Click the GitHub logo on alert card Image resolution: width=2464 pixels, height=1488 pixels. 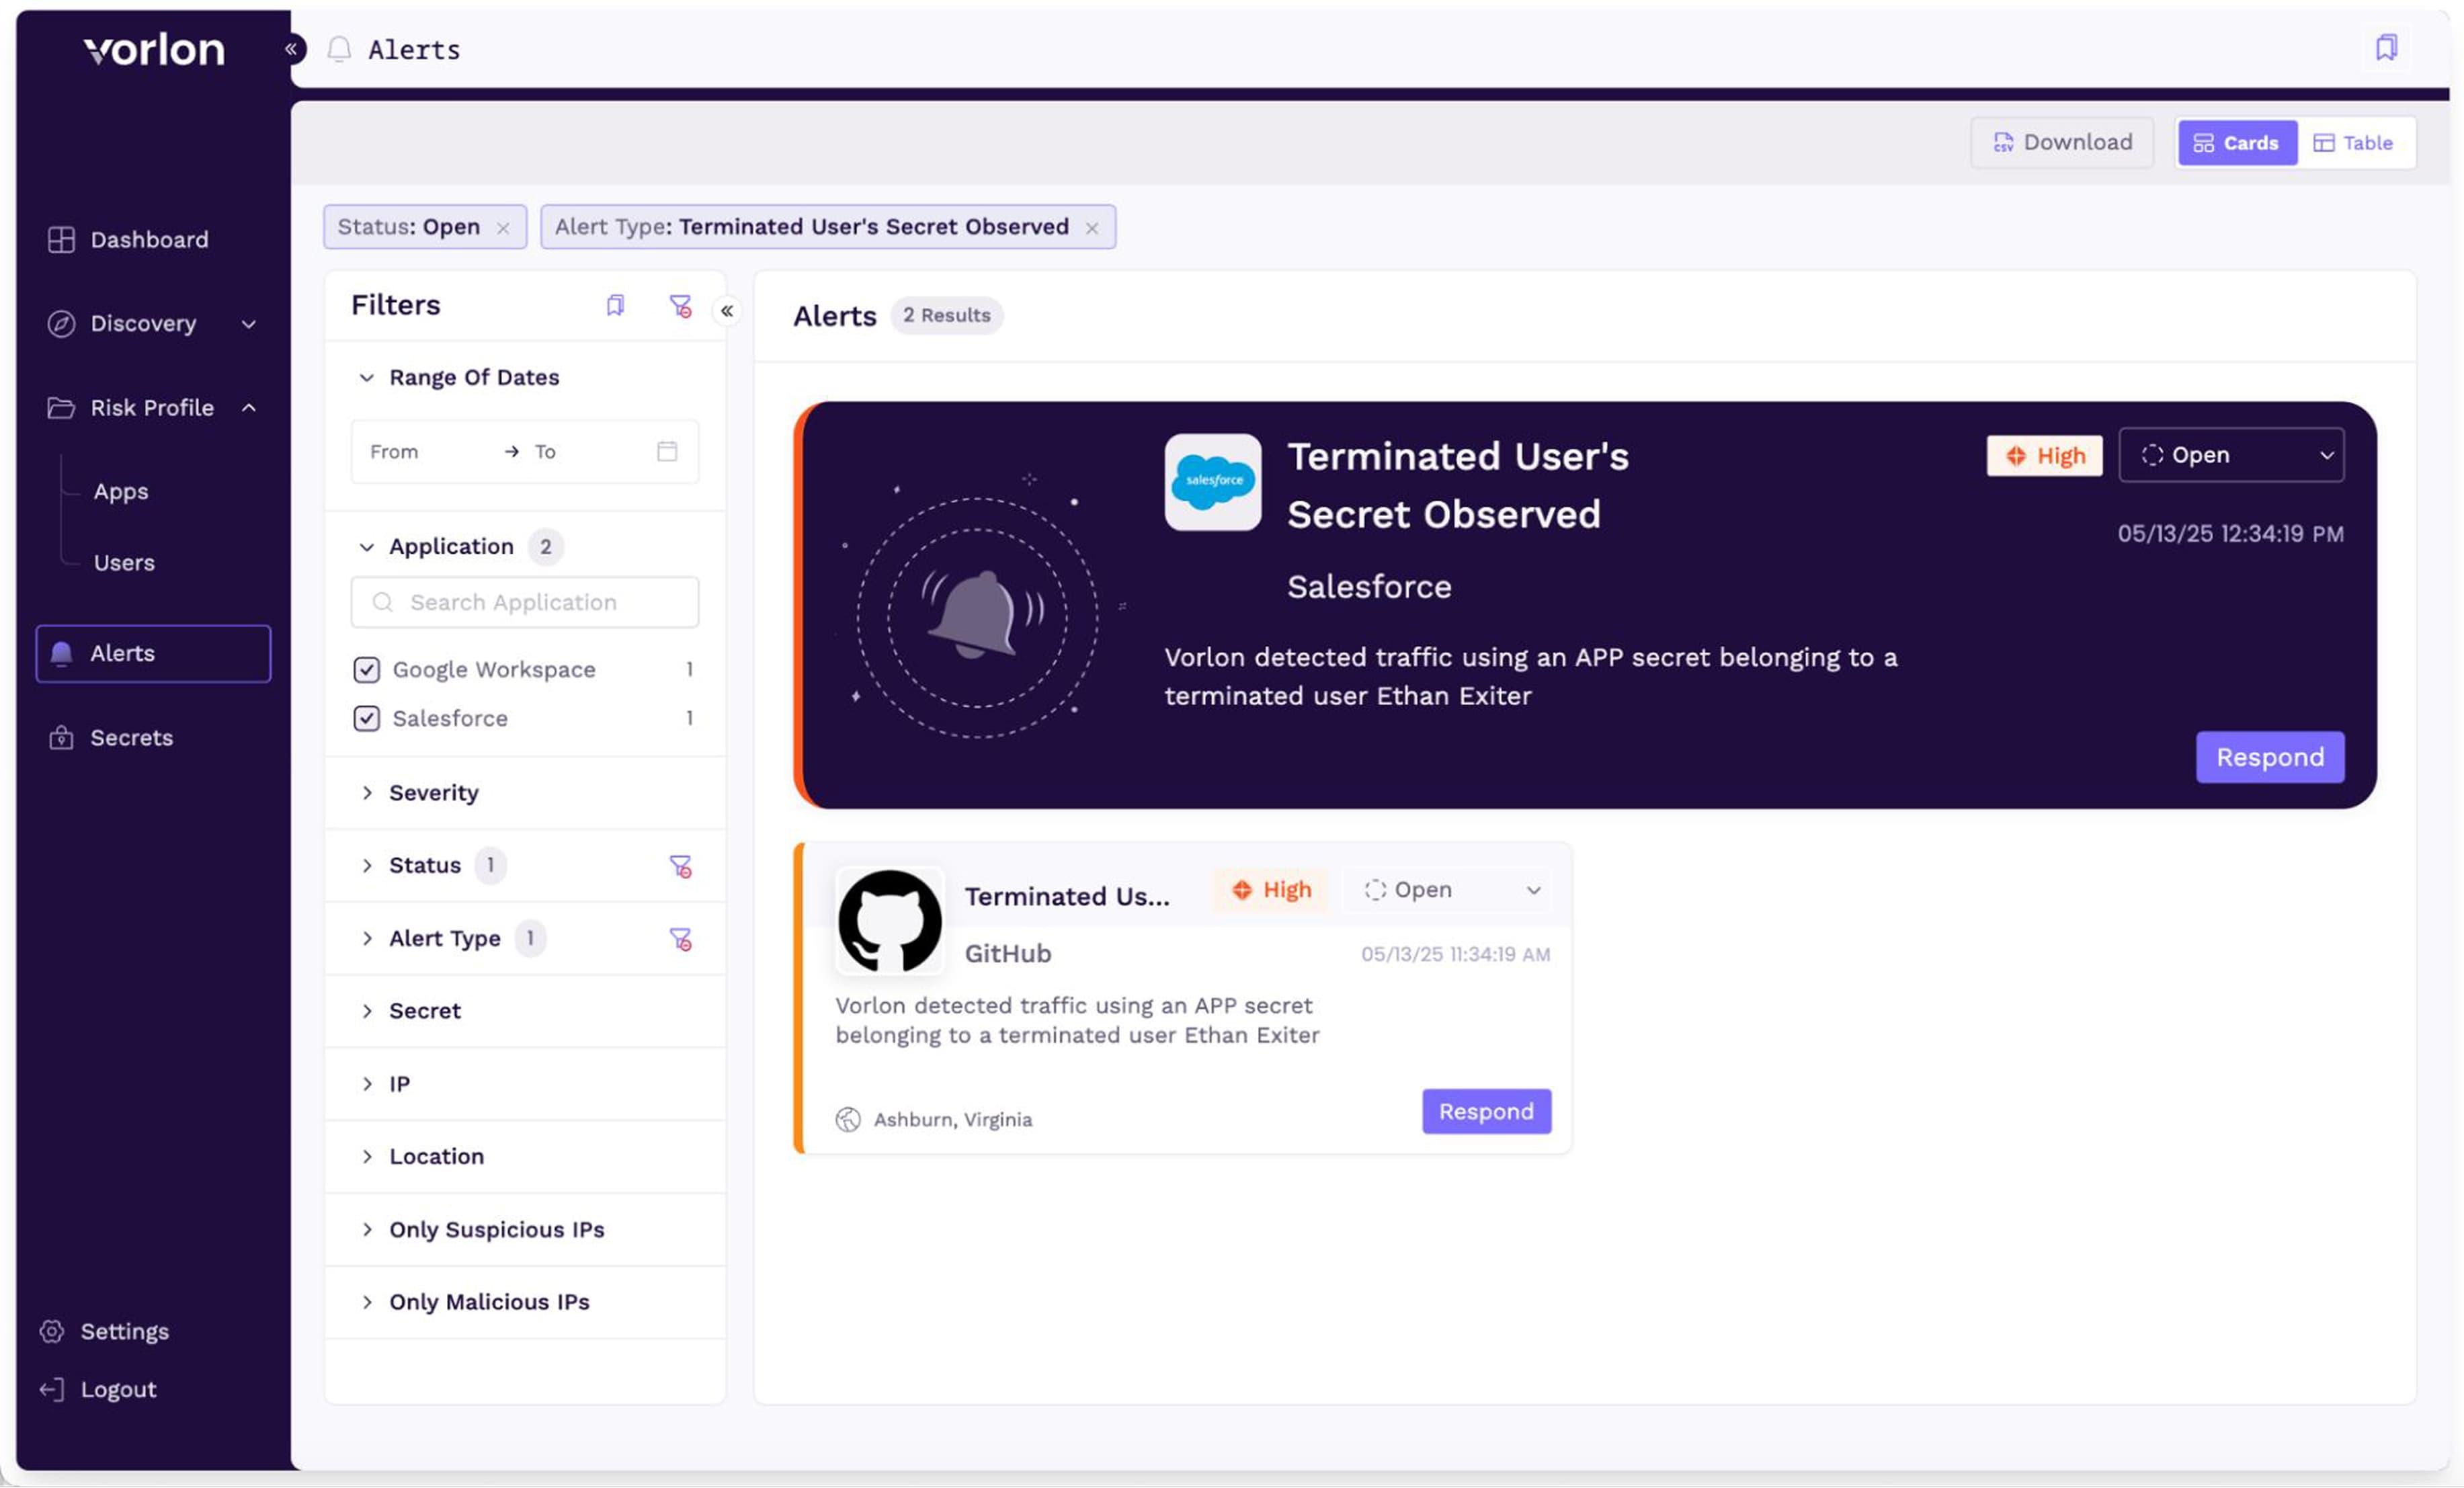point(889,921)
